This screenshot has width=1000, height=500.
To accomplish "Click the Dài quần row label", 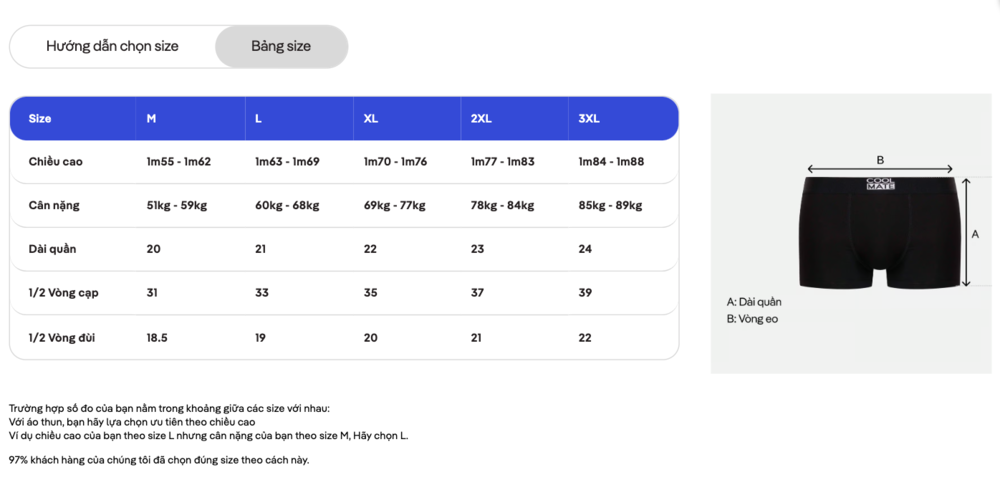I will [52, 249].
